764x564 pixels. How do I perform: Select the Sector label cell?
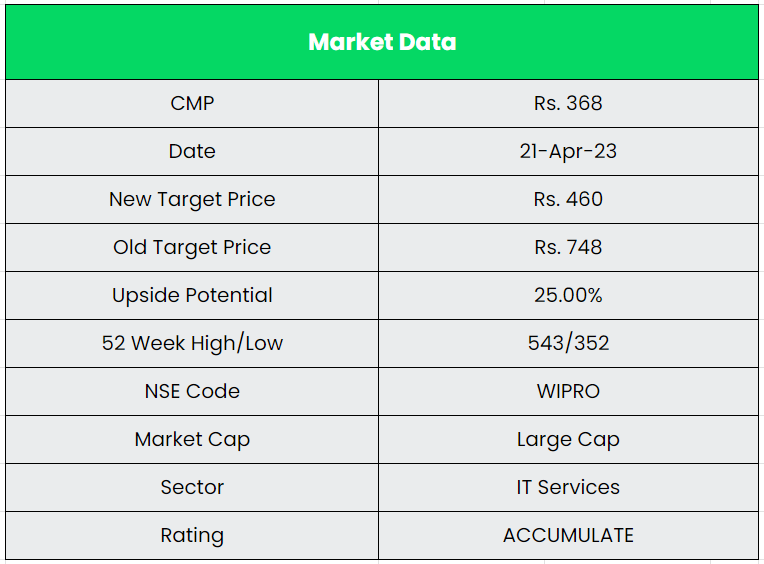tap(192, 487)
